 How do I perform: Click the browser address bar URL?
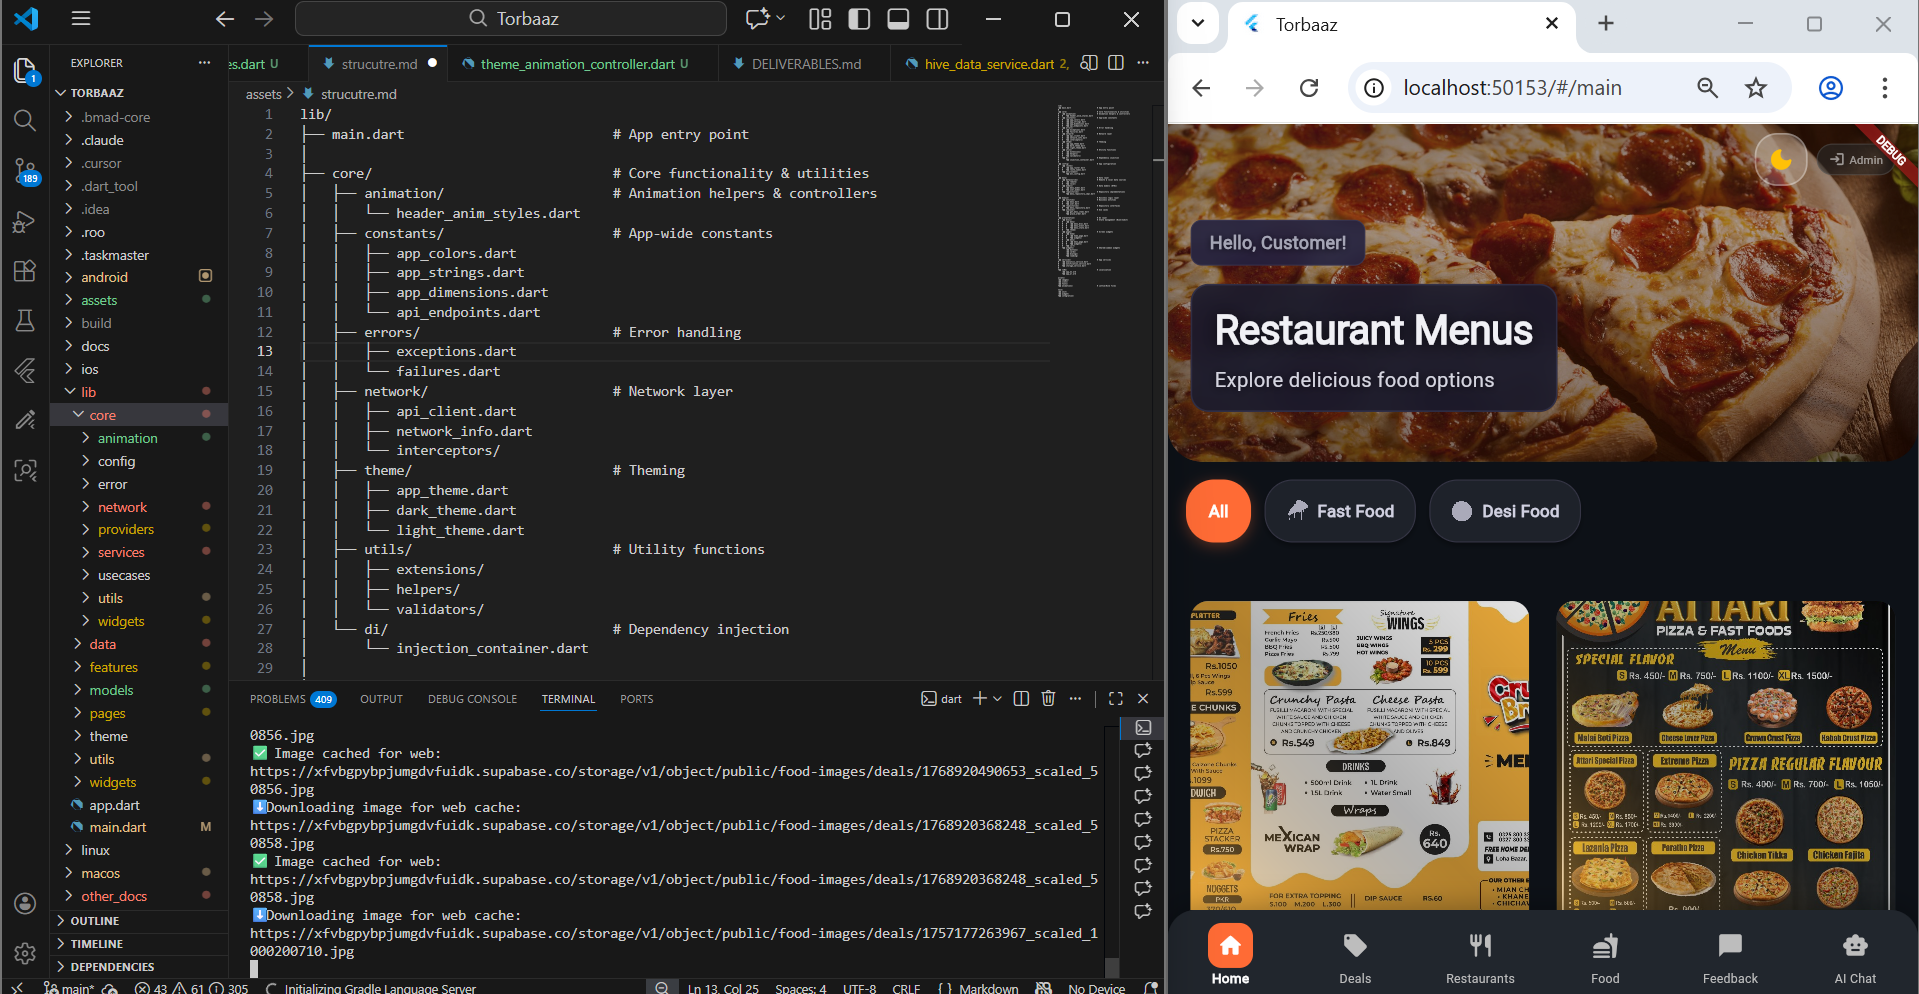click(1511, 88)
